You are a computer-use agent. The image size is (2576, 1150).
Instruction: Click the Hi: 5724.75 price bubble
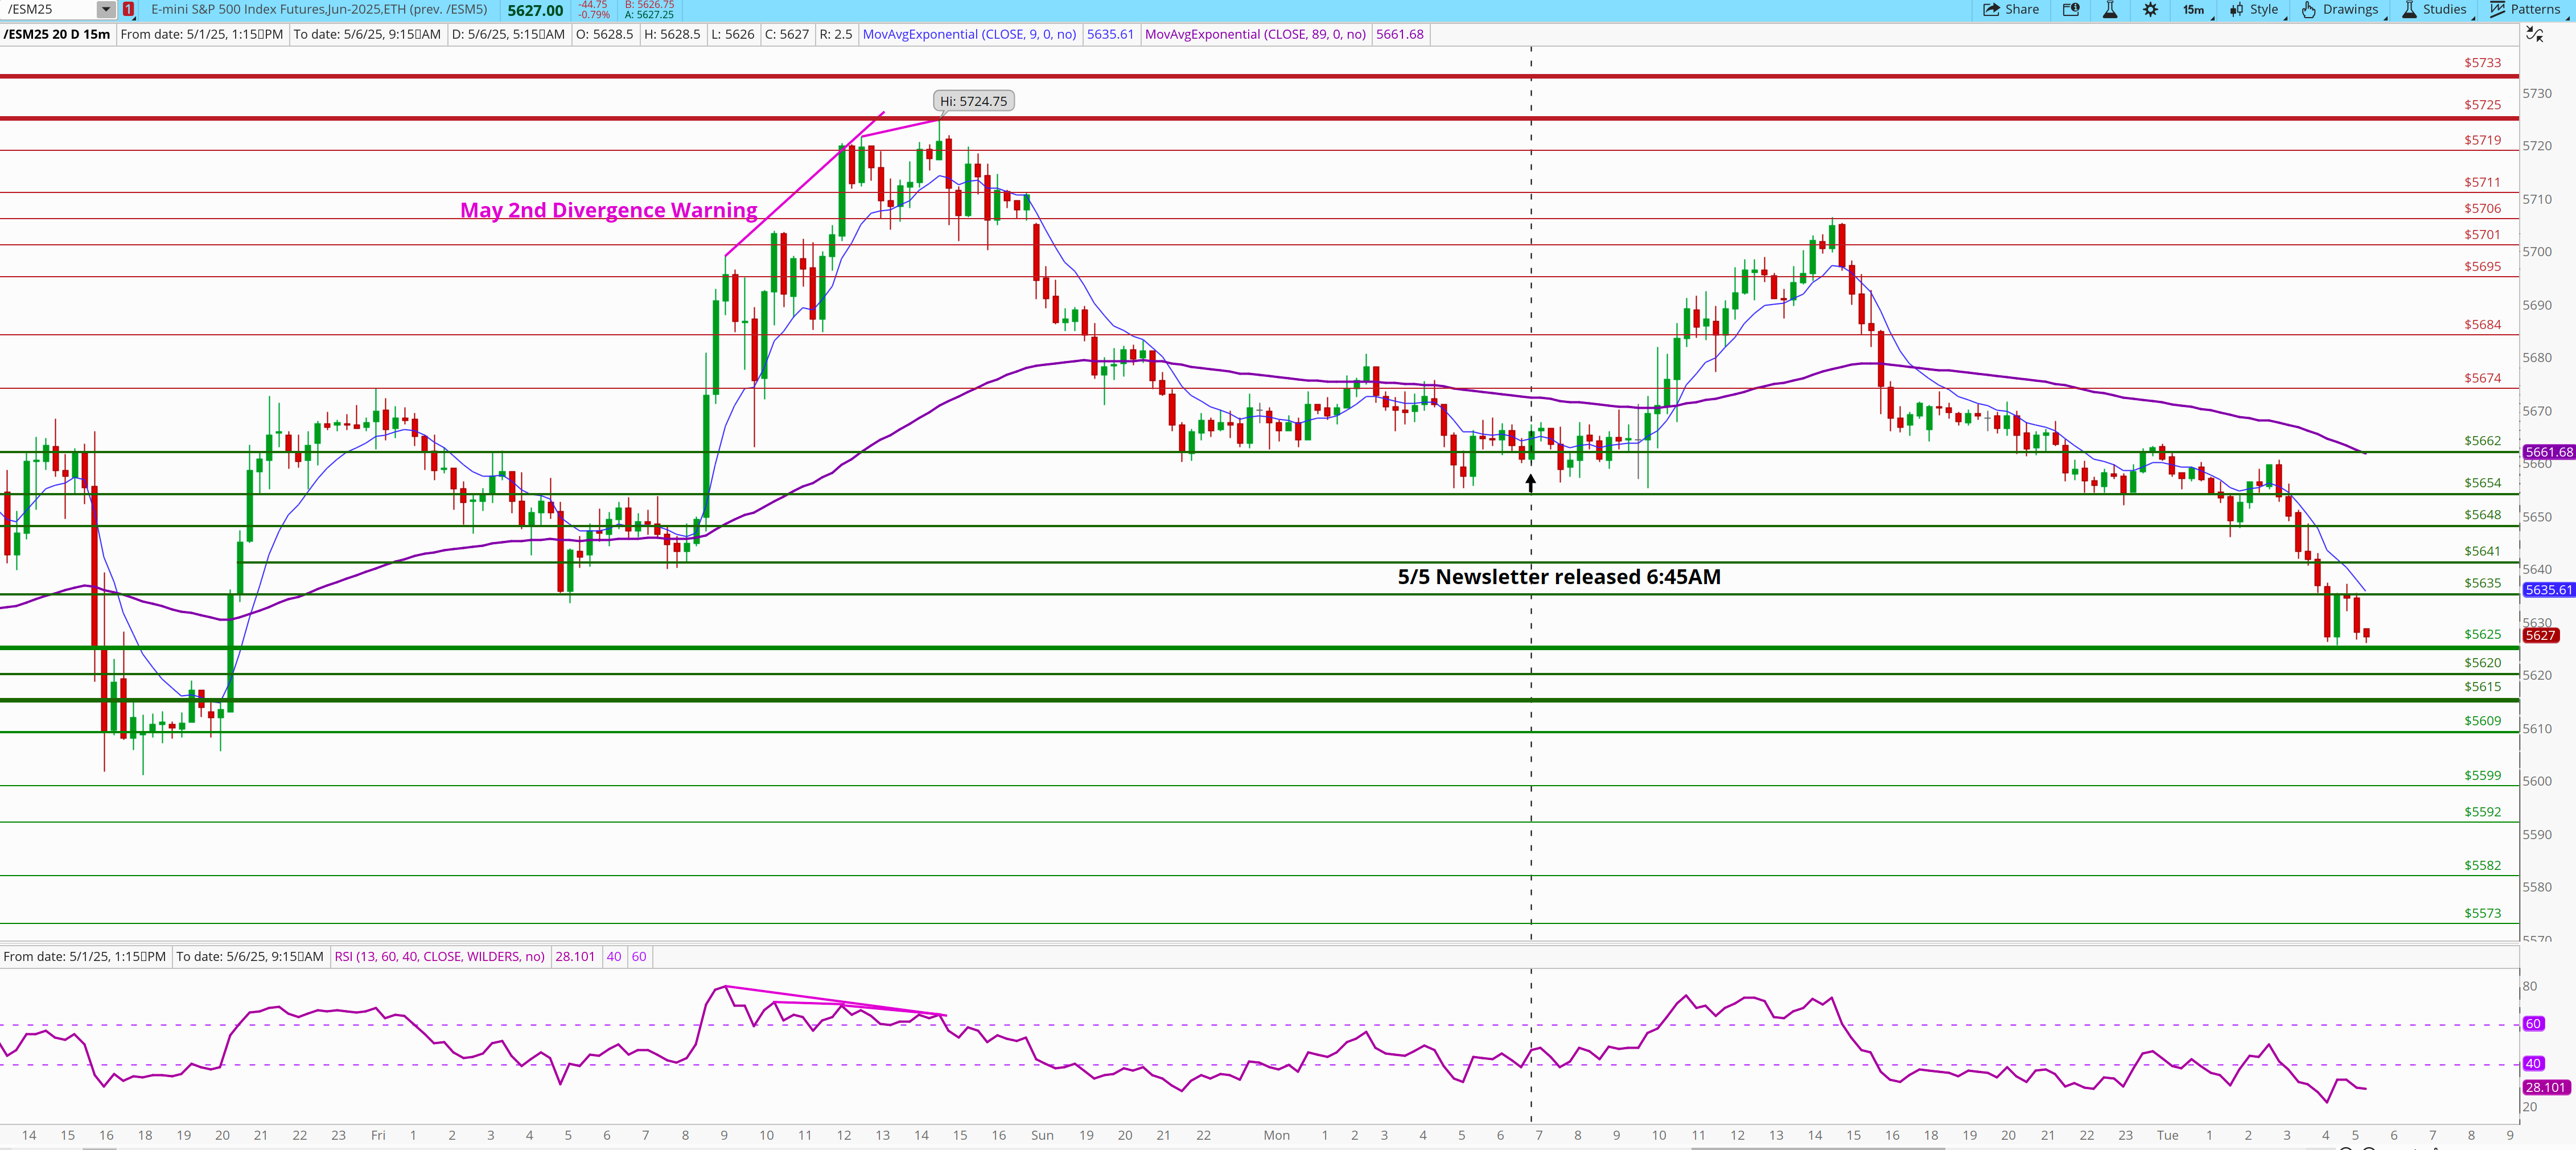click(973, 101)
